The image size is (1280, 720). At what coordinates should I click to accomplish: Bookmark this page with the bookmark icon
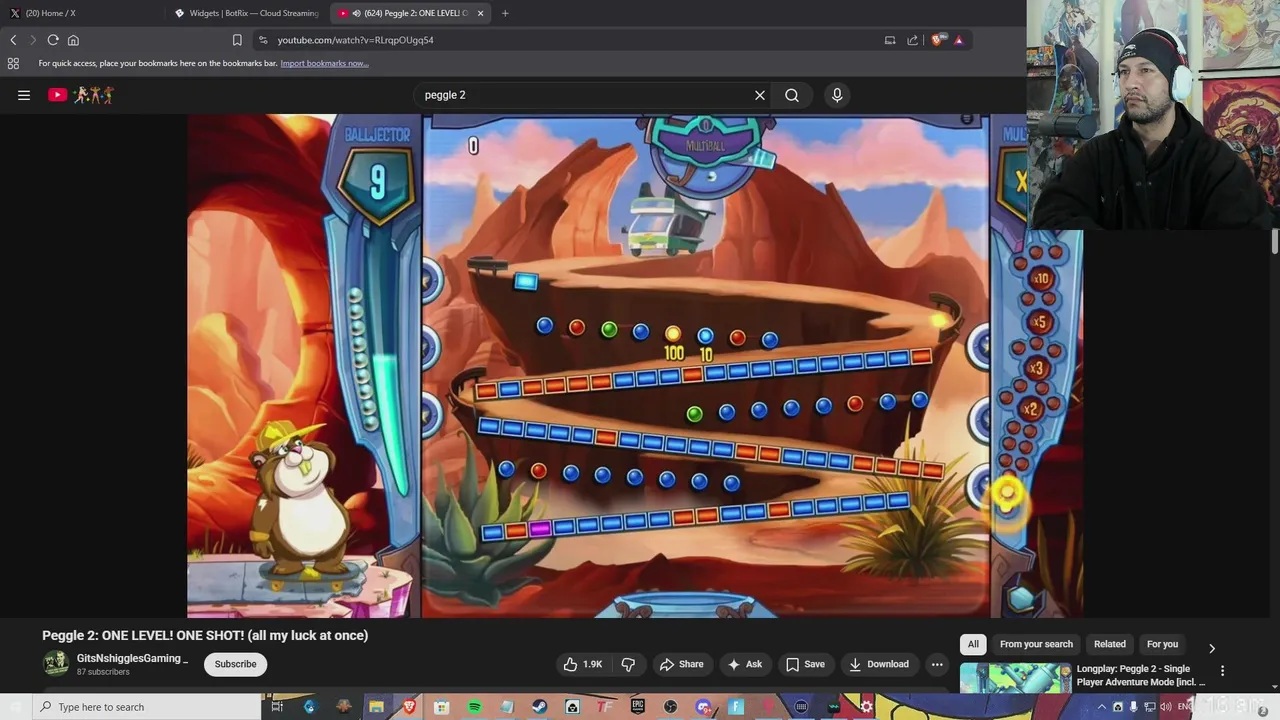point(237,40)
